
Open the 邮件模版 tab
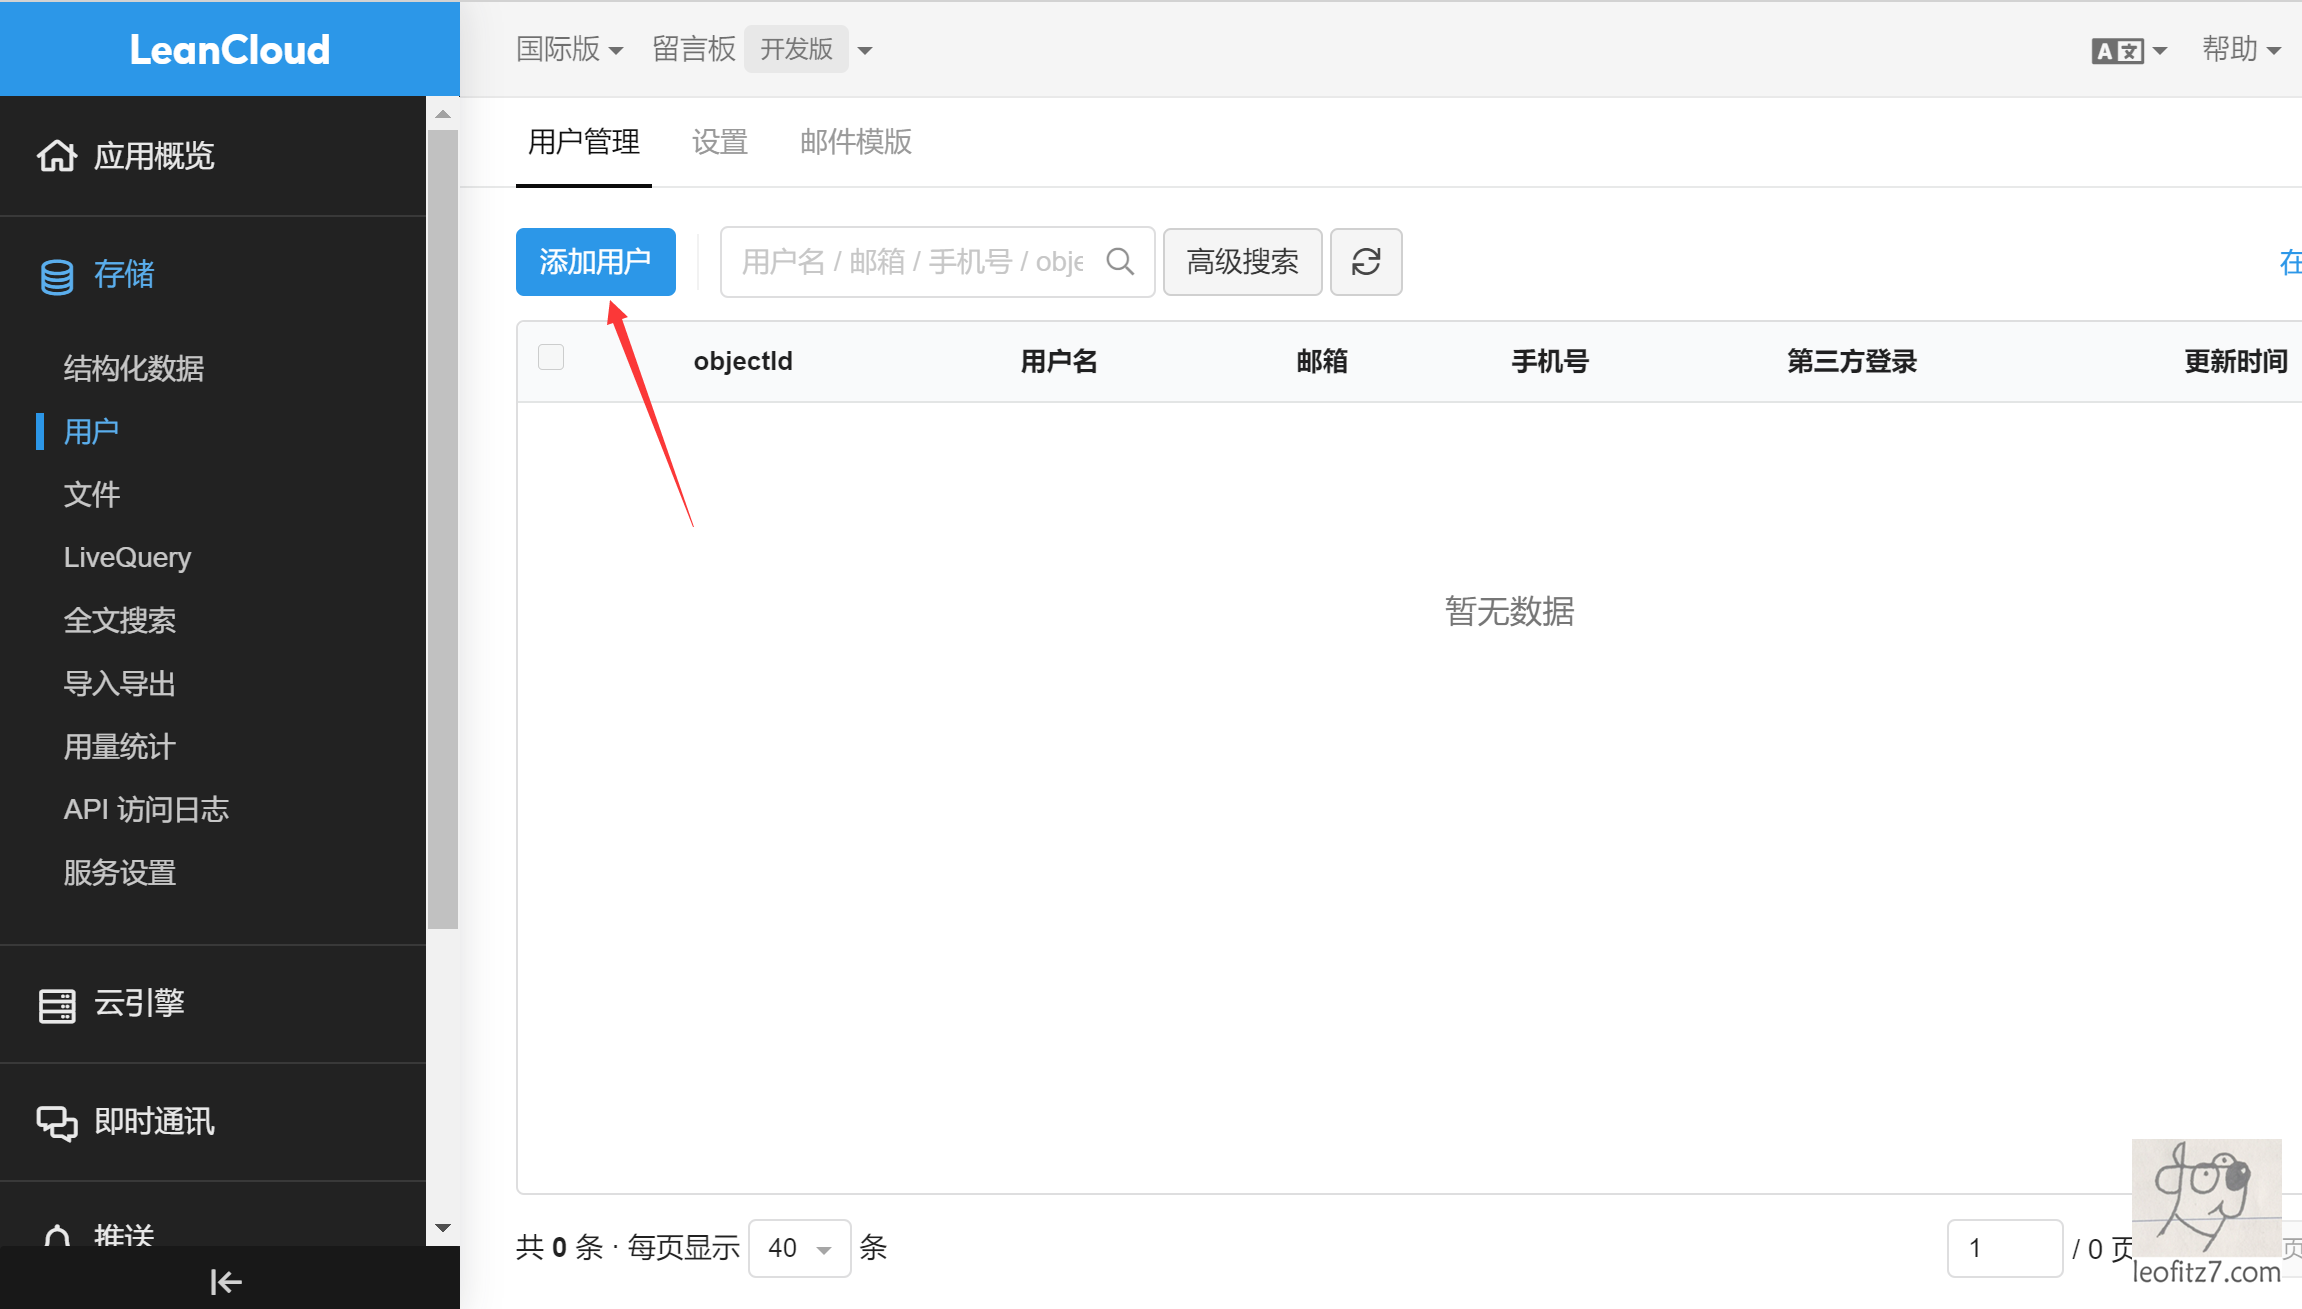tap(855, 142)
